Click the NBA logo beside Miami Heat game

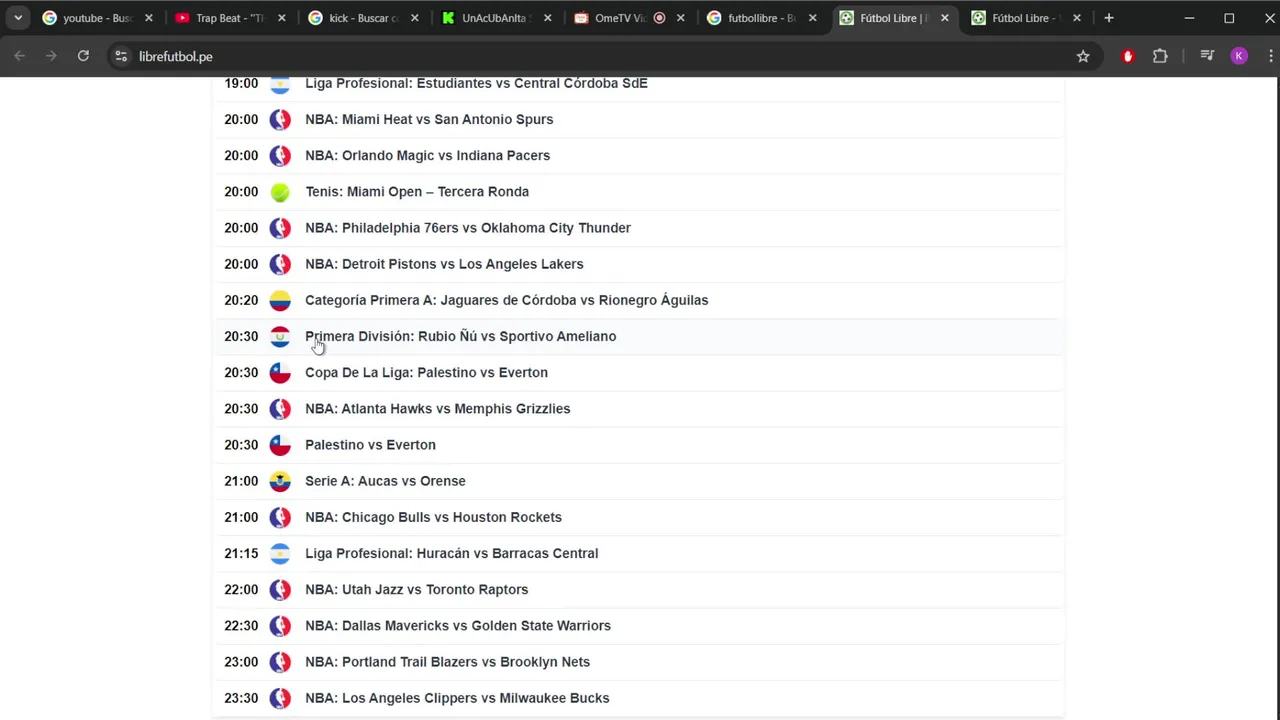click(280, 119)
